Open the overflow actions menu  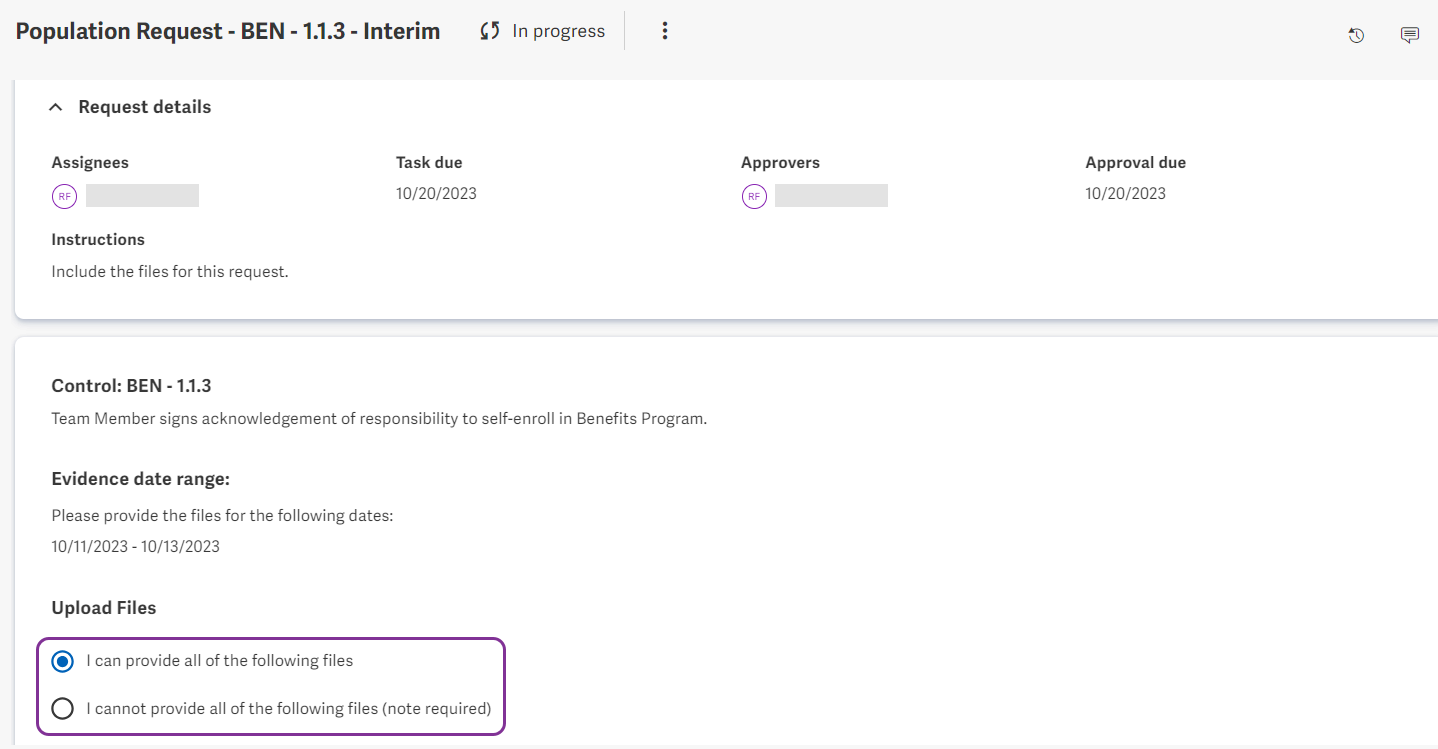[x=665, y=30]
